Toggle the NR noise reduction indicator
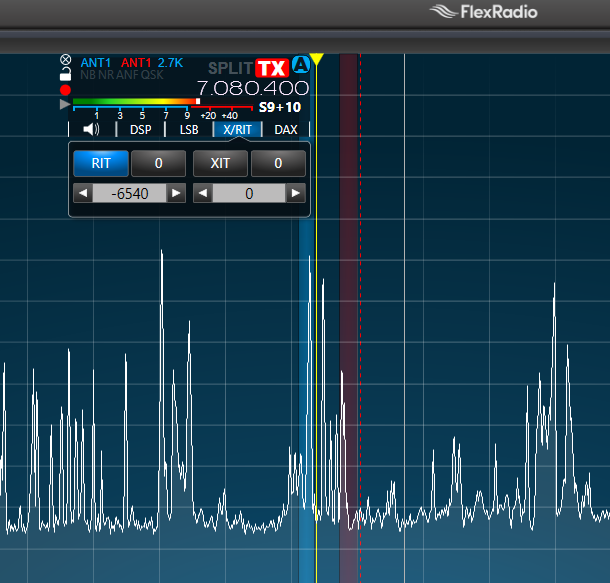 point(106,75)
